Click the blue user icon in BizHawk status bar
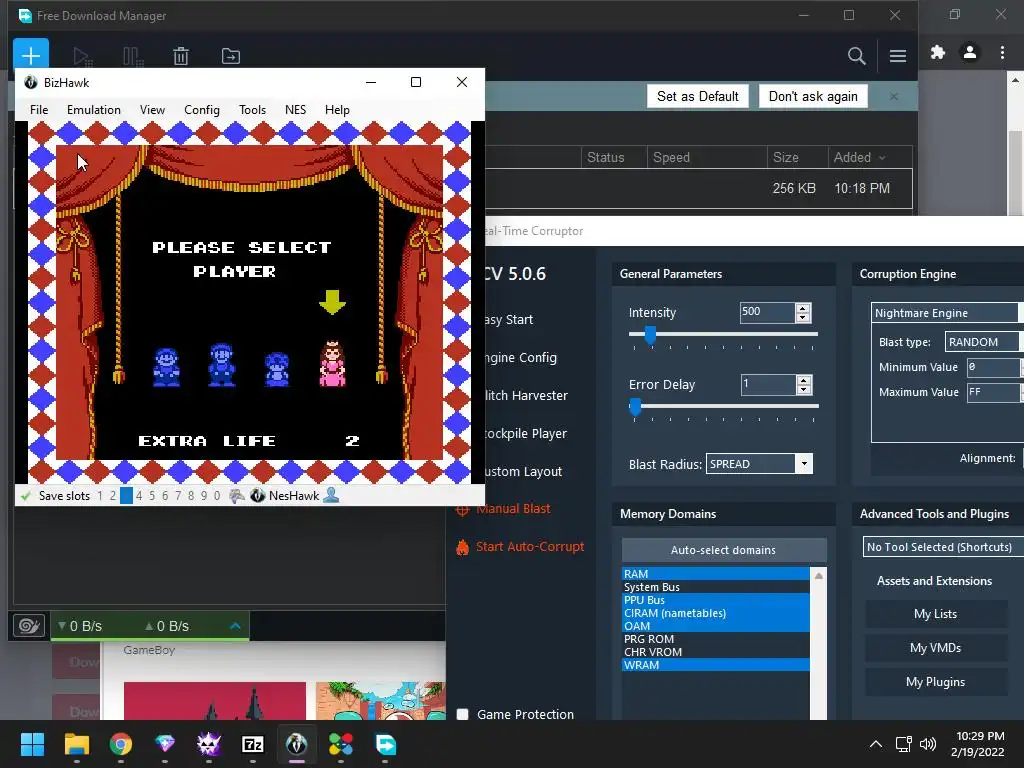This screenshot has width=1024, height=768. coord(331,496)
